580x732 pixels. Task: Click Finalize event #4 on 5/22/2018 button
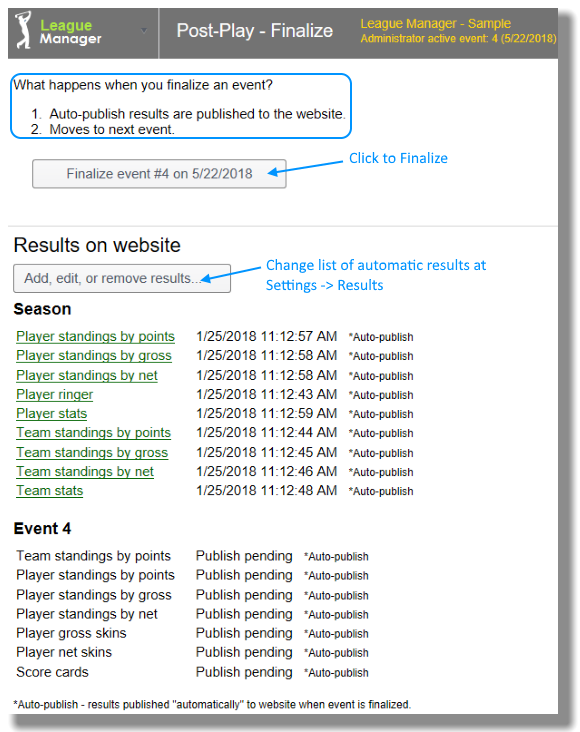[x=159, y=174]
